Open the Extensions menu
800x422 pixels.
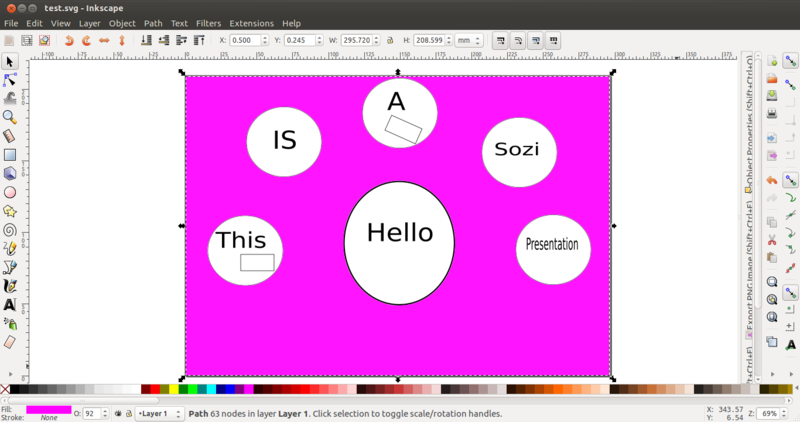[x=252, y=23]
